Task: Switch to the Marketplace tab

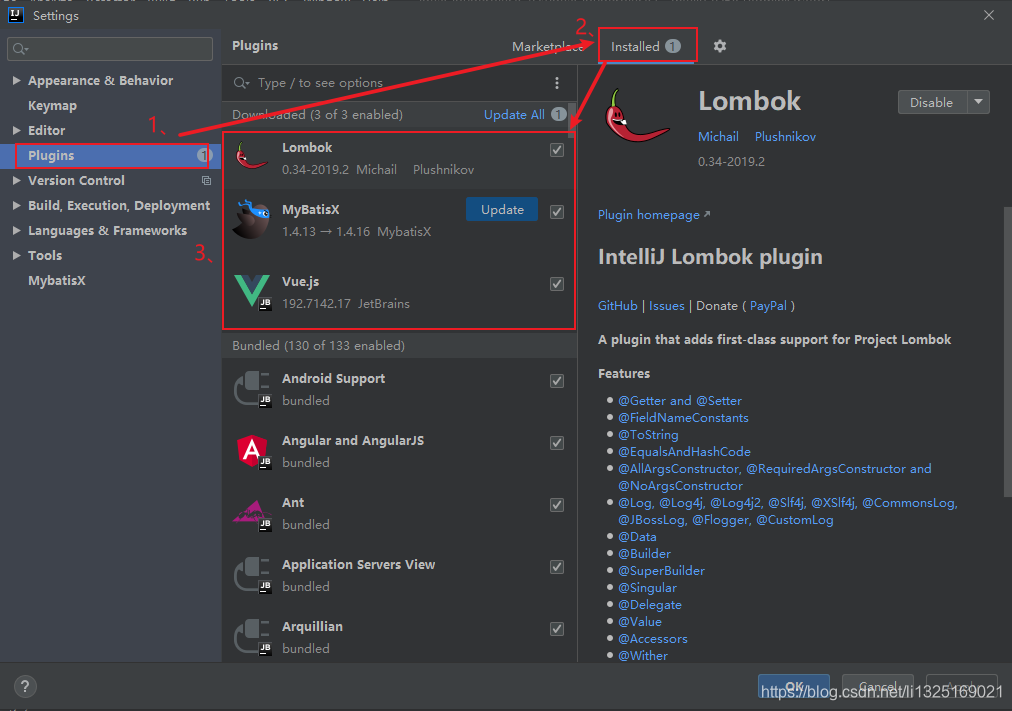Action: click(x=547, y=46)
